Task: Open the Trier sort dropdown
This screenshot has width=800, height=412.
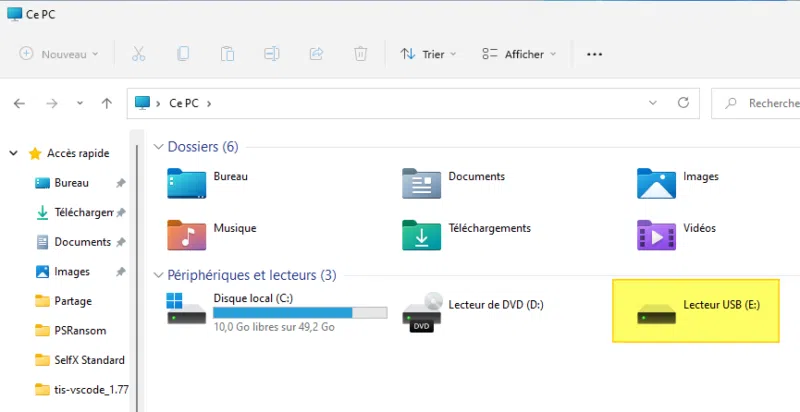Action: 428,54
